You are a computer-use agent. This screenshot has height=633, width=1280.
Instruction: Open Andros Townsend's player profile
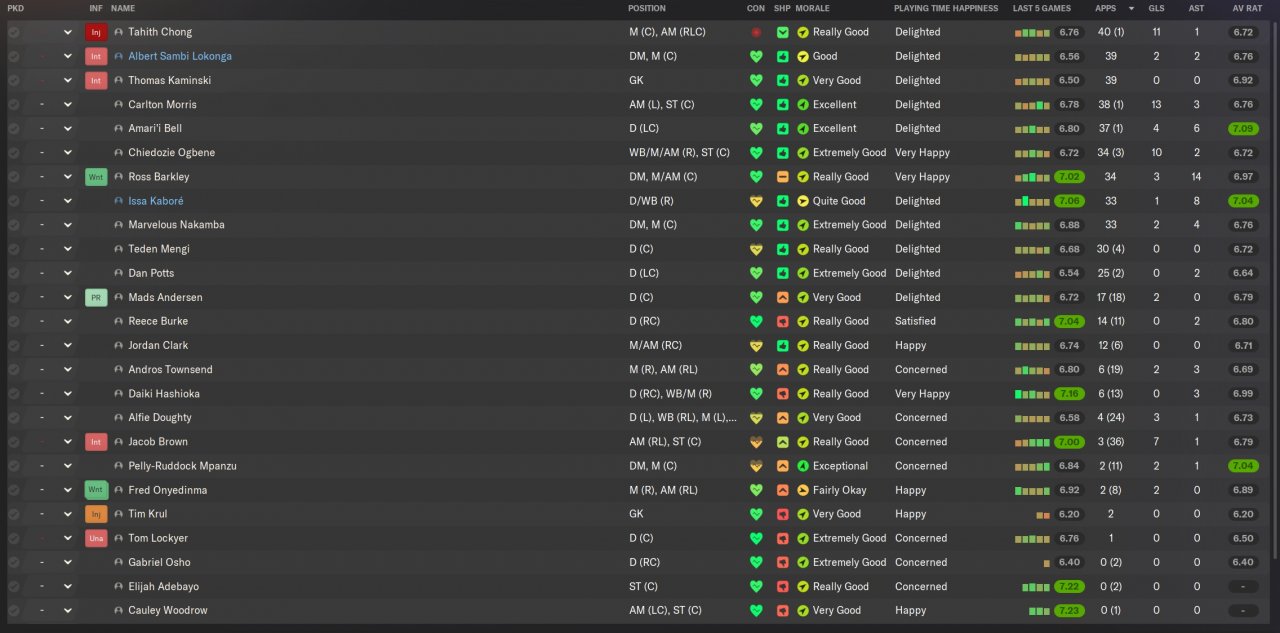(170, 369)
